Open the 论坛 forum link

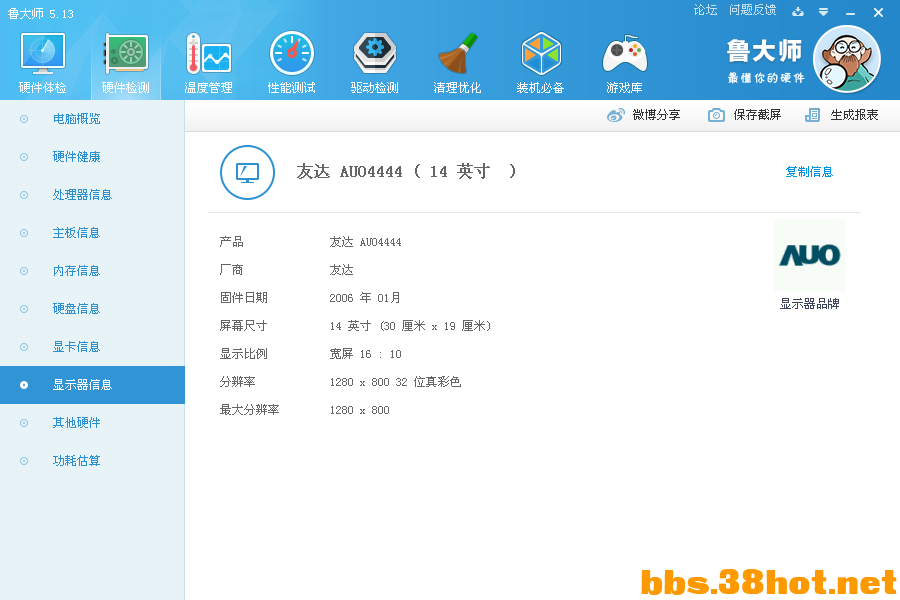[x=705, y=10]
